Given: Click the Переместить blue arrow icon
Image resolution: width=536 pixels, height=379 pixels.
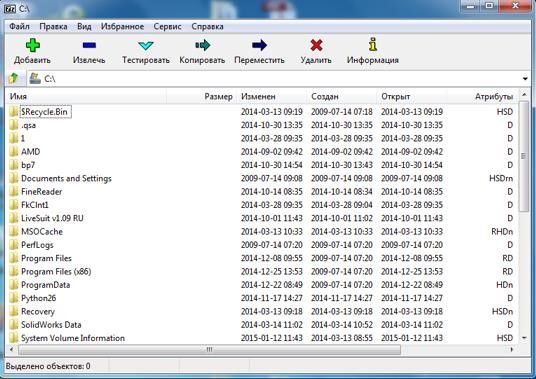Looking at the screenshot, I should click(x=259, y=45).
